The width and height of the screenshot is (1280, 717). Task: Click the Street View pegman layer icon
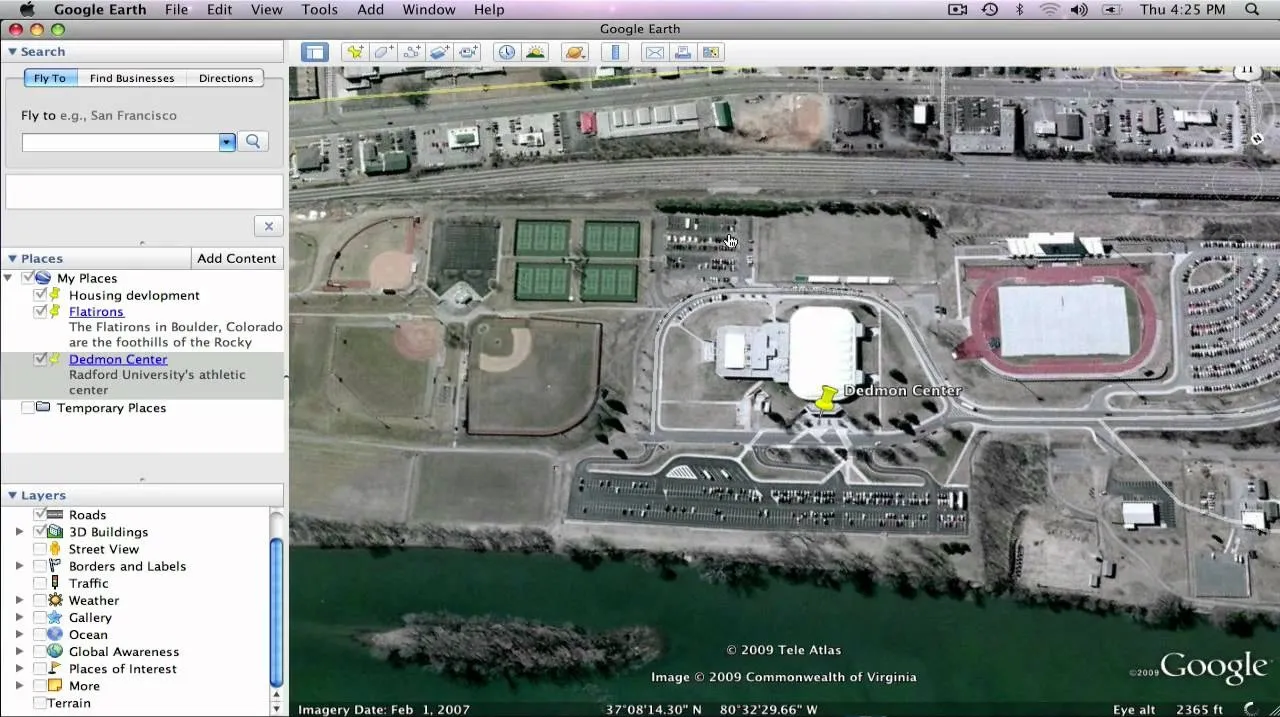[55, 549]
